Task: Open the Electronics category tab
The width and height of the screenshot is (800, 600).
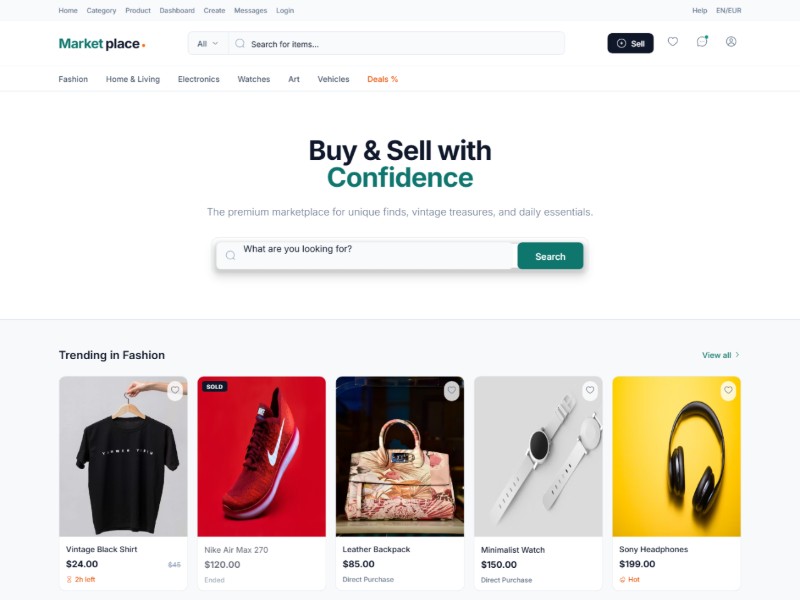Action: click(x=198, y=79)
